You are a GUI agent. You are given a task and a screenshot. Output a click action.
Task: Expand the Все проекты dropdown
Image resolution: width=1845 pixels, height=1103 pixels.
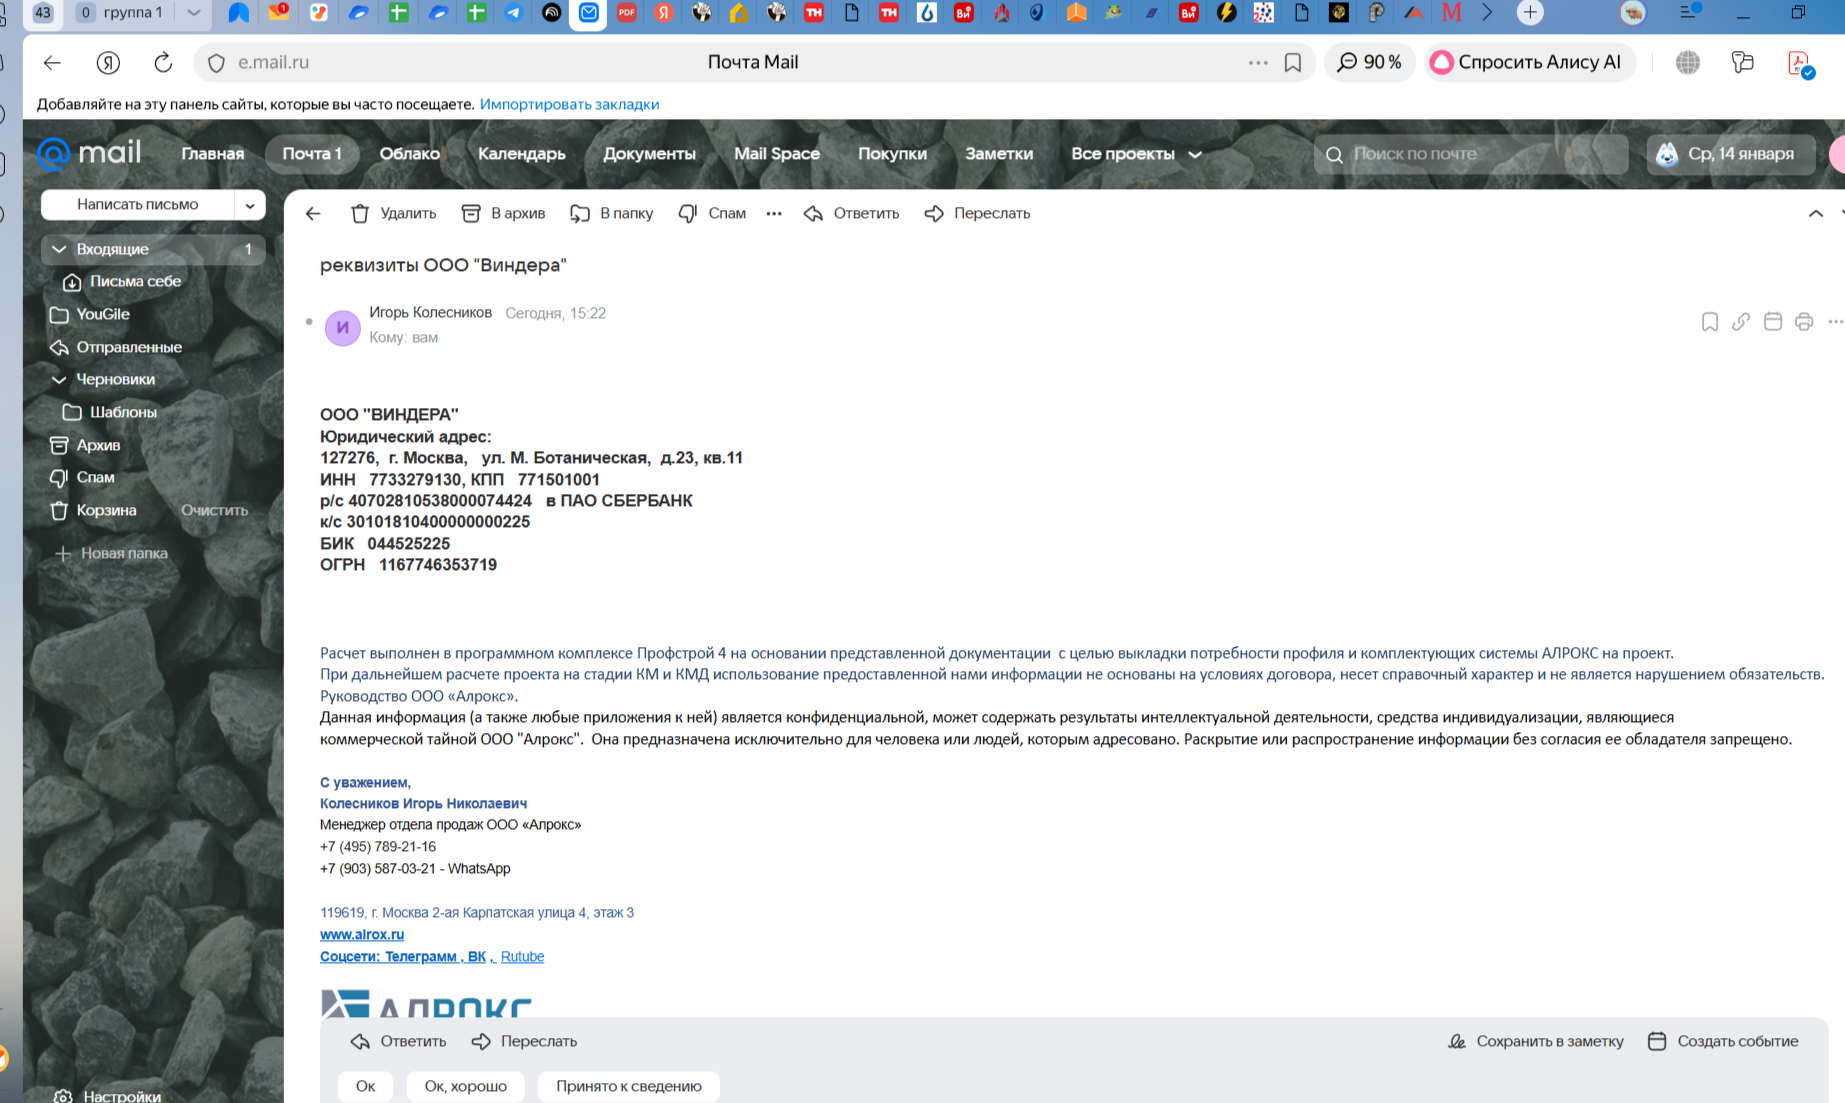click(x=1136, y=153)
